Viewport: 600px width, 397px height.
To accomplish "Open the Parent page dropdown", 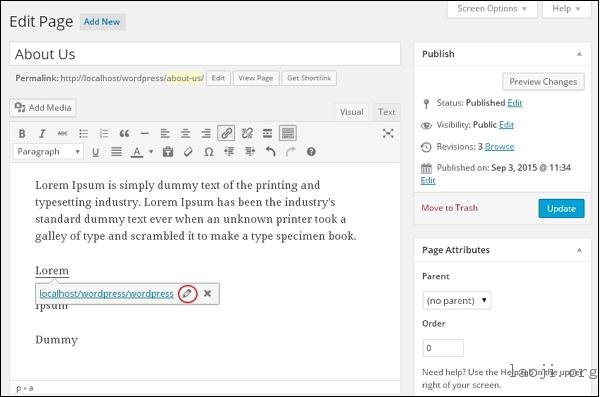I will click(x=457, y=301).
